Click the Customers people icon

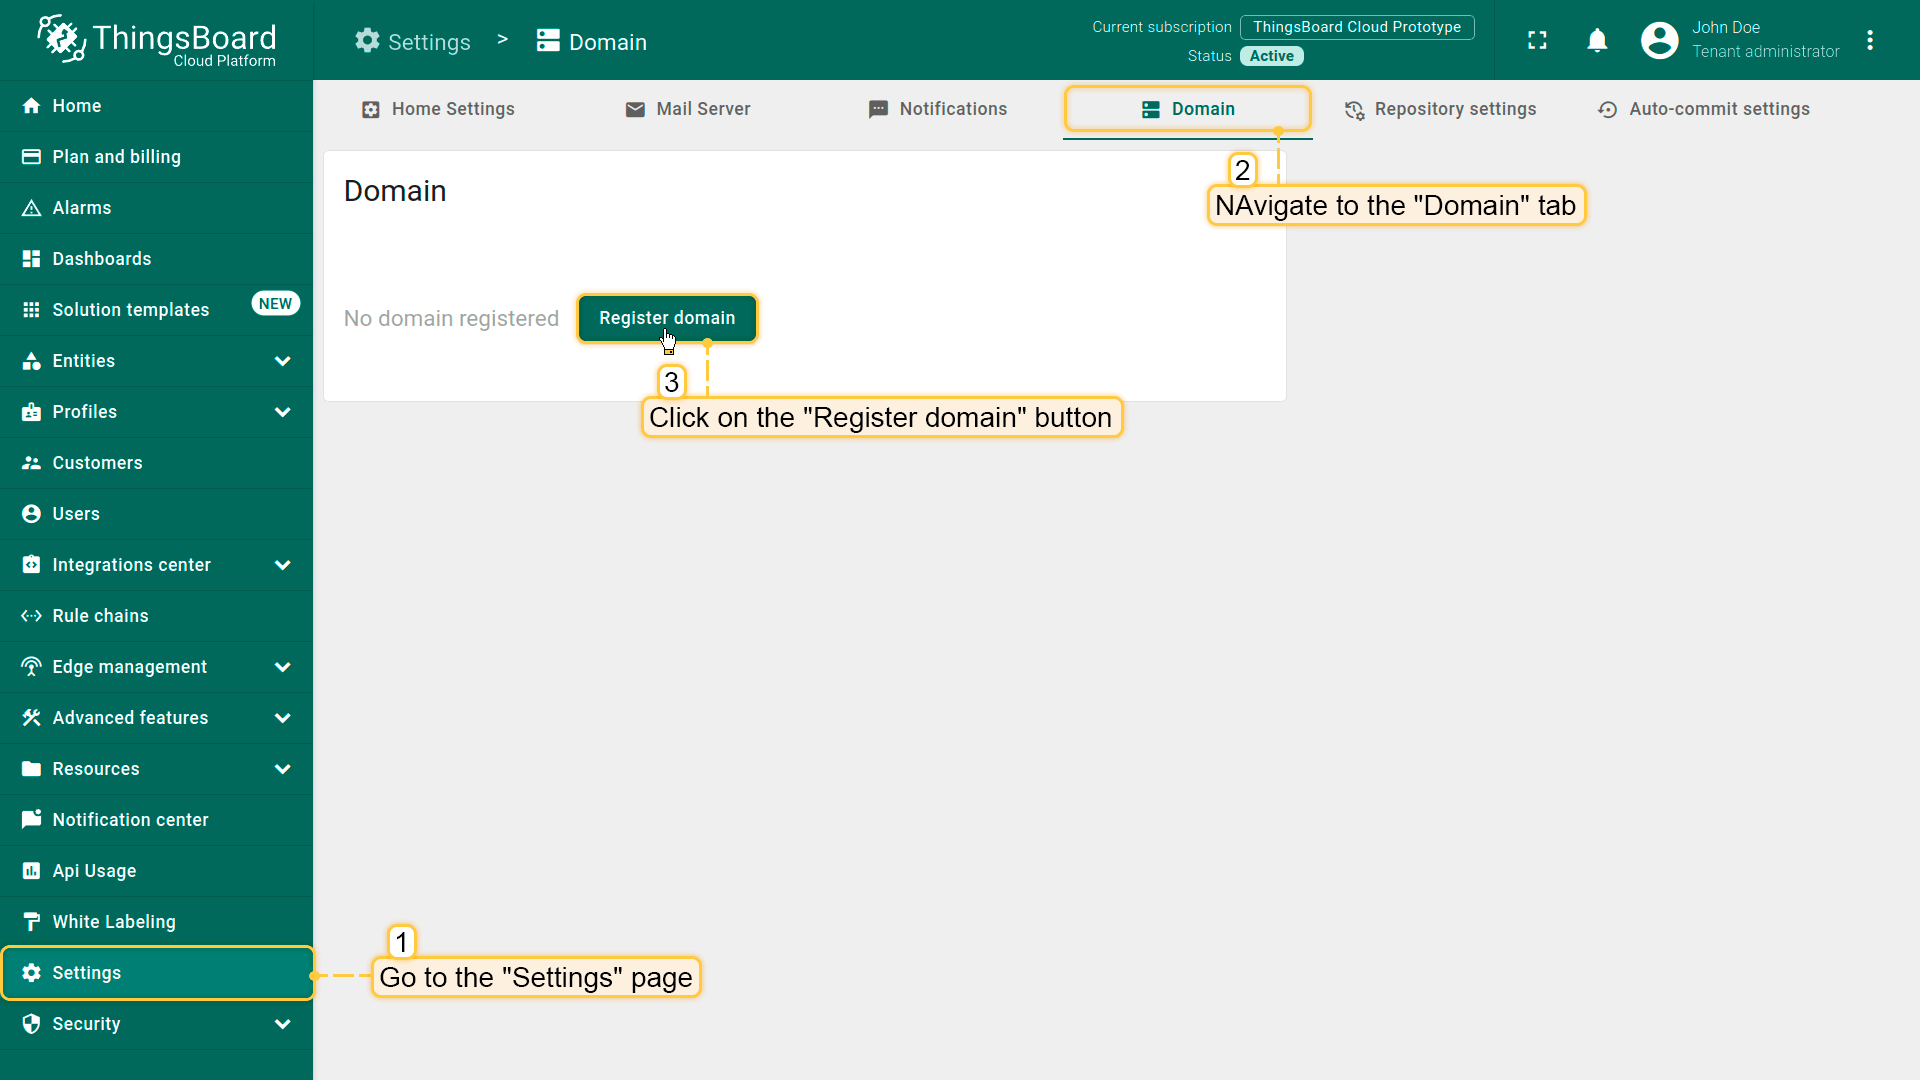31,463
